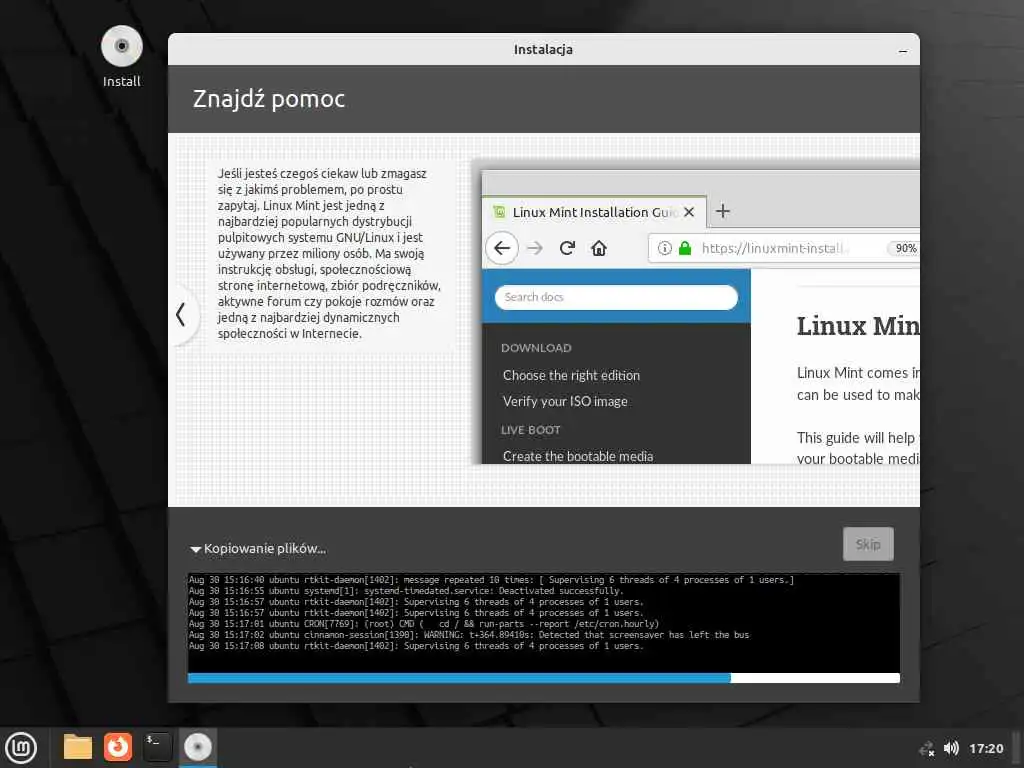Click the Linux Mint favicon on the tab
1024x768 pixels.
pyautogui.click(x=499, y=212)
